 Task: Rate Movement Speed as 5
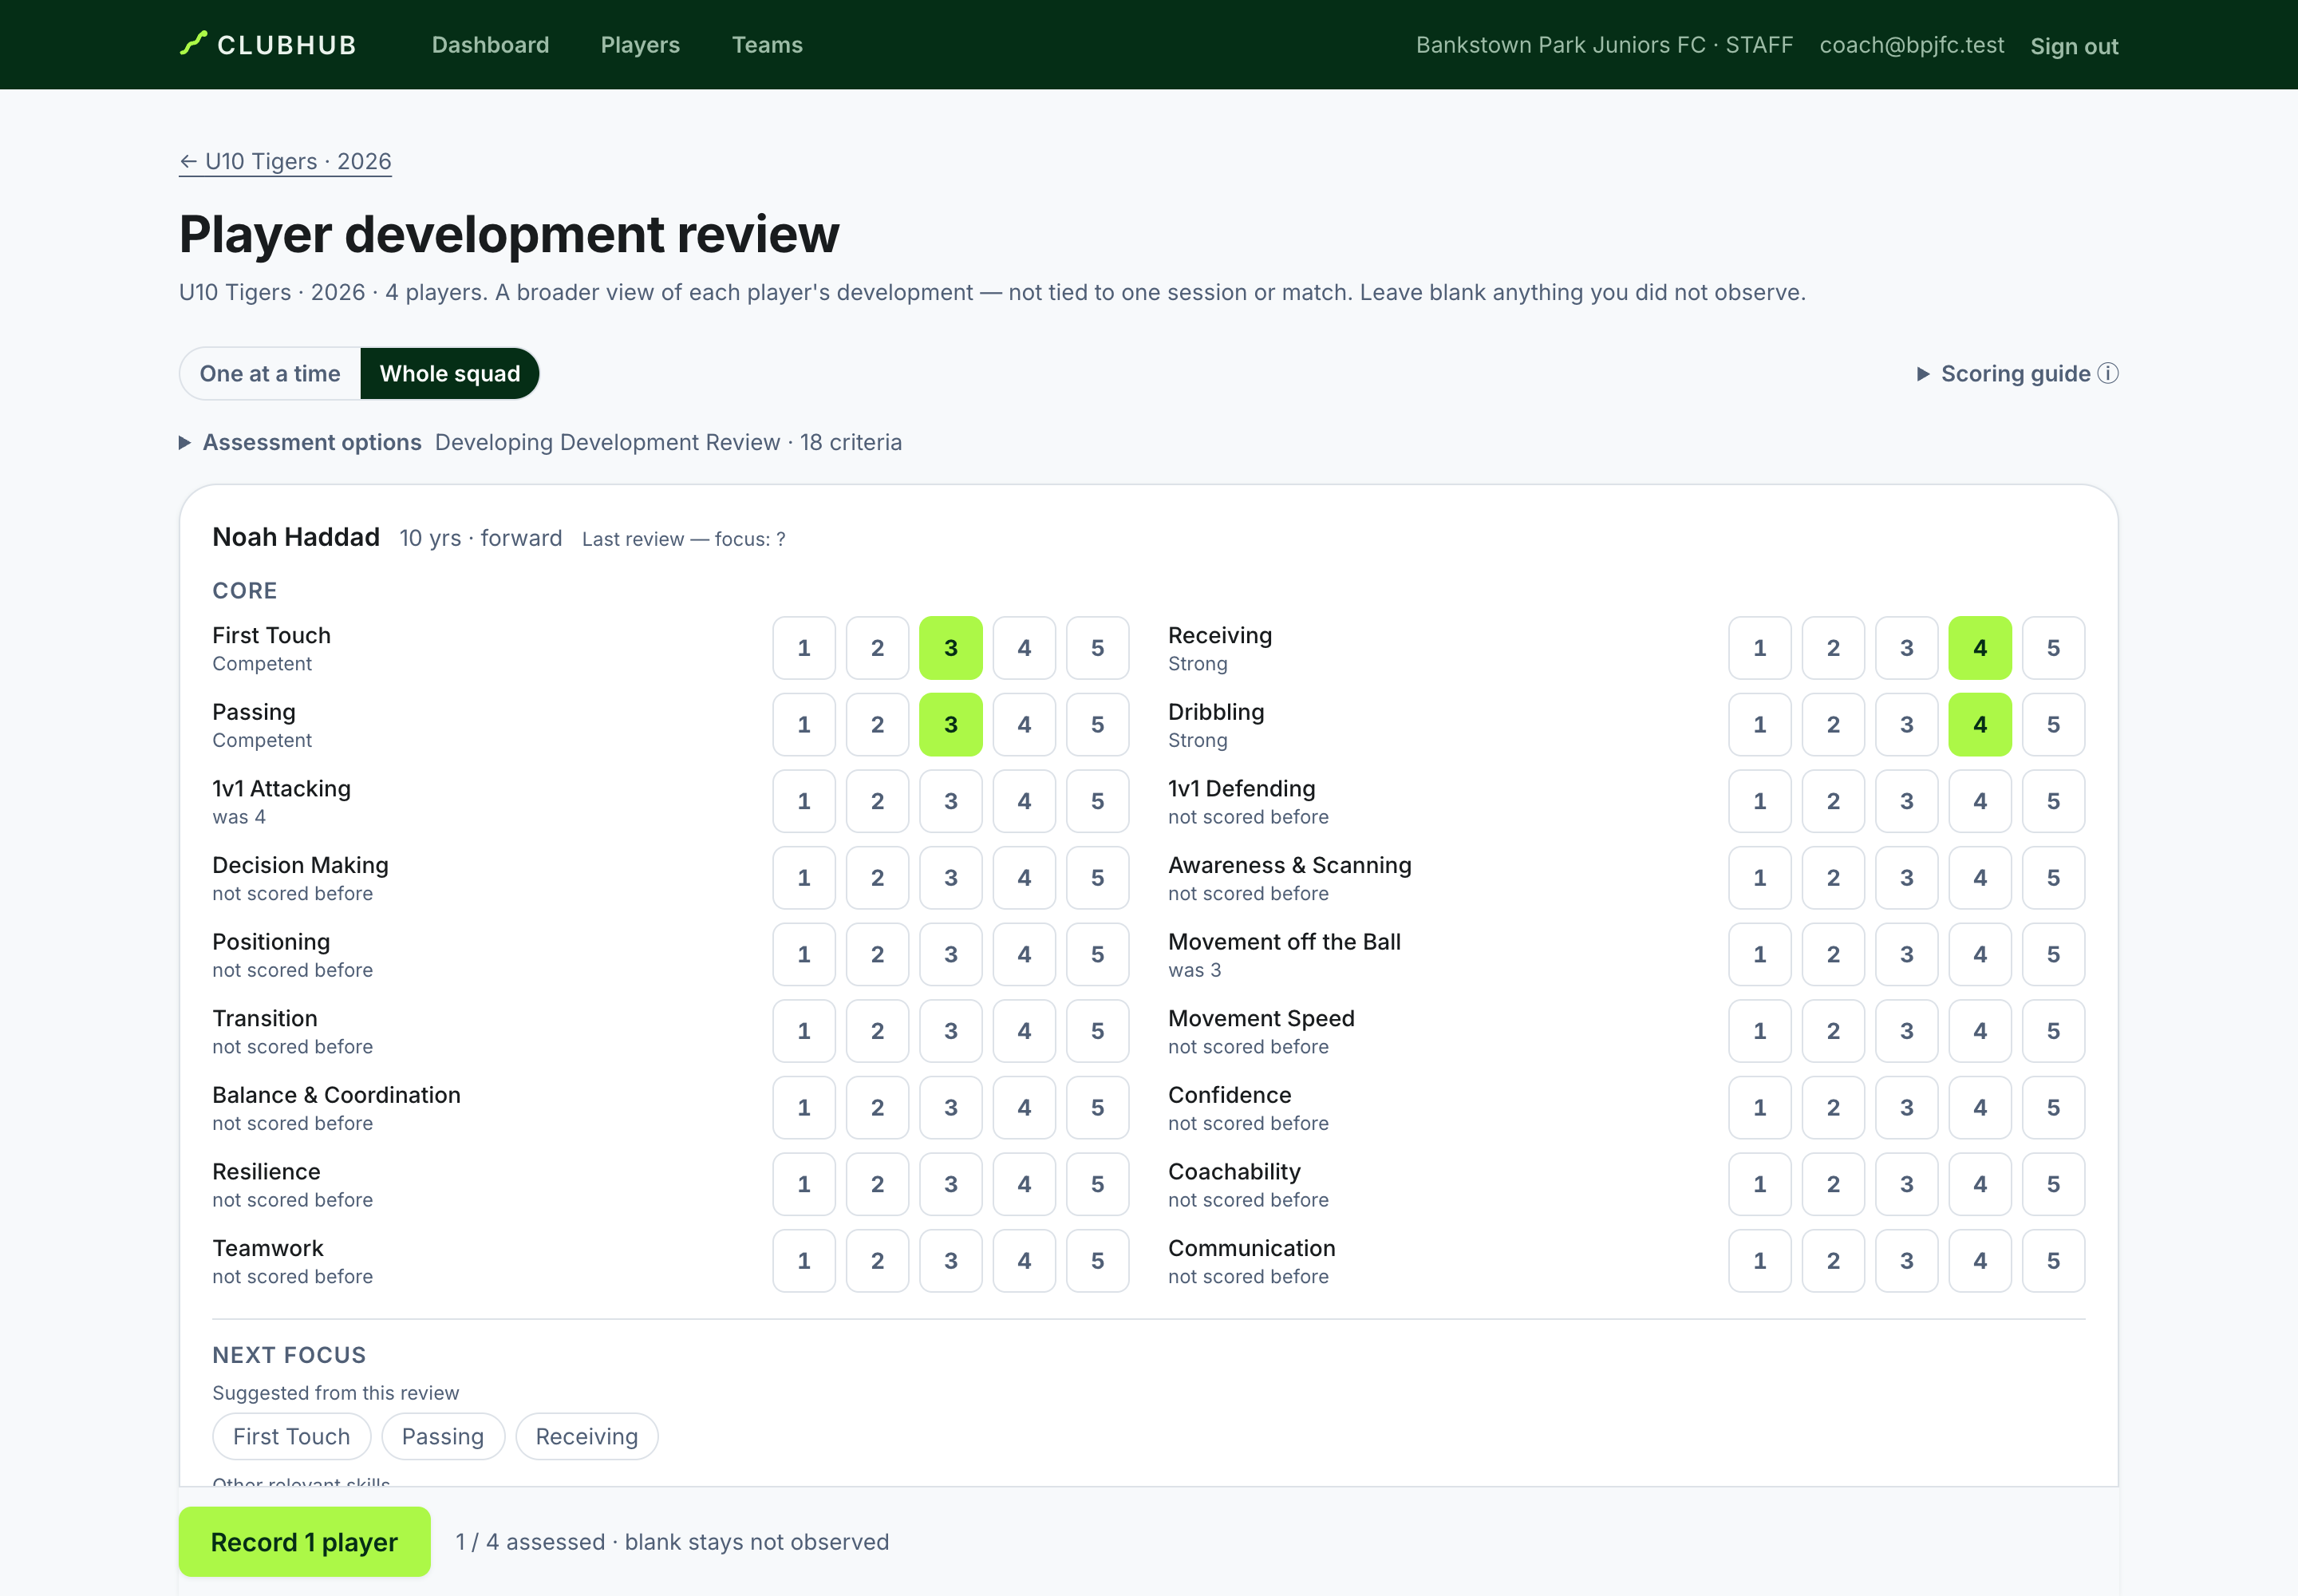(2053, 1031)
